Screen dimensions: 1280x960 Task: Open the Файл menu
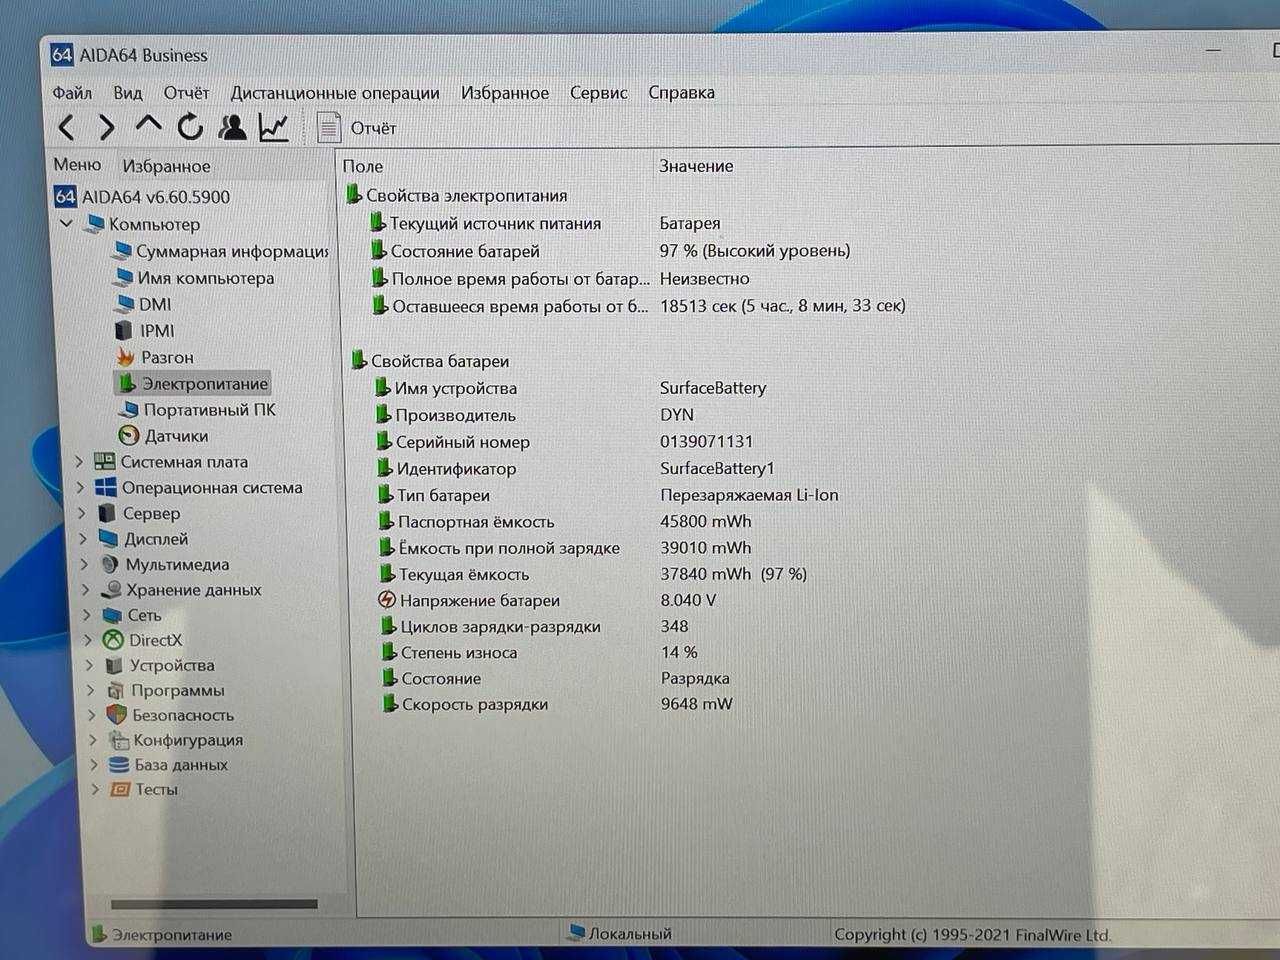[72, 93]
